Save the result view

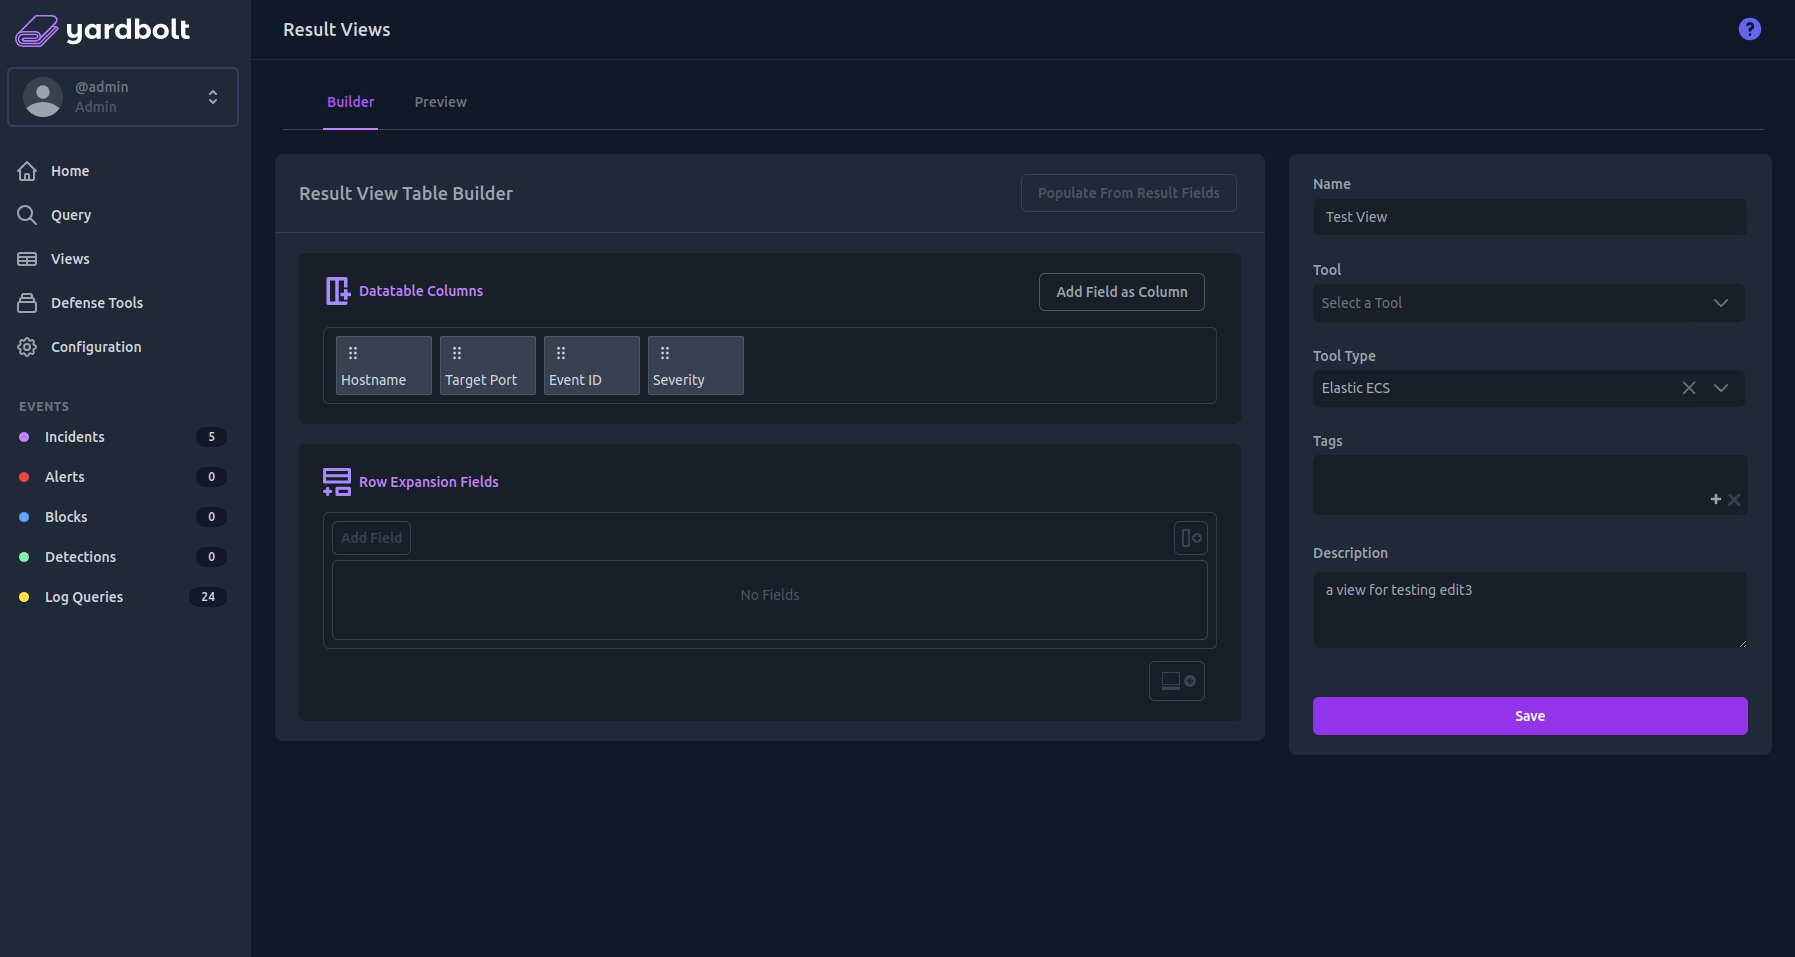(1530, 716)
